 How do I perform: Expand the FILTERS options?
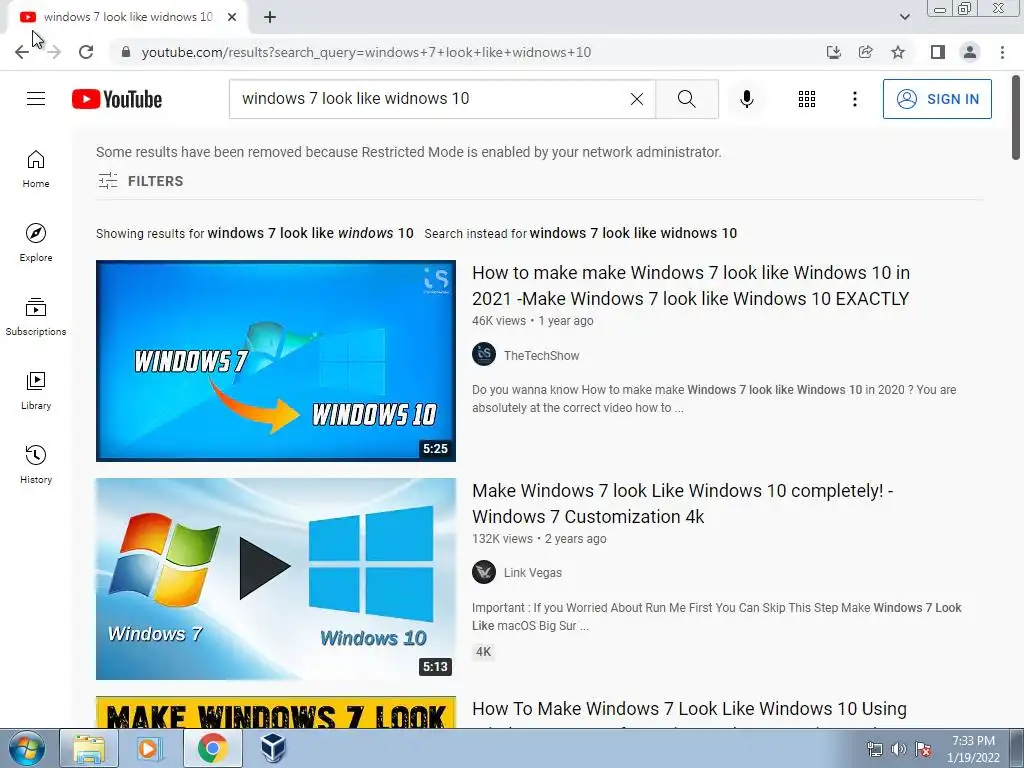pos(140,181)
